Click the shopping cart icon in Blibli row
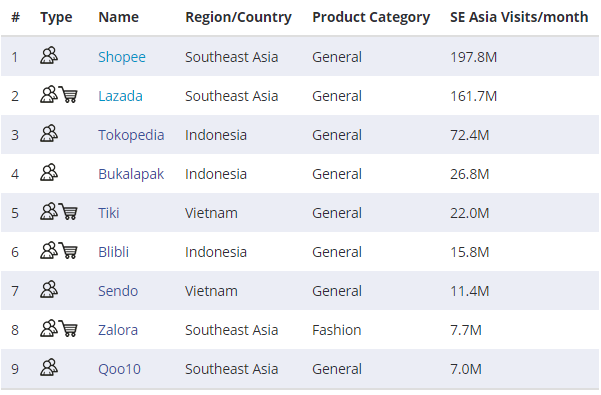 [x=69, y=251]
